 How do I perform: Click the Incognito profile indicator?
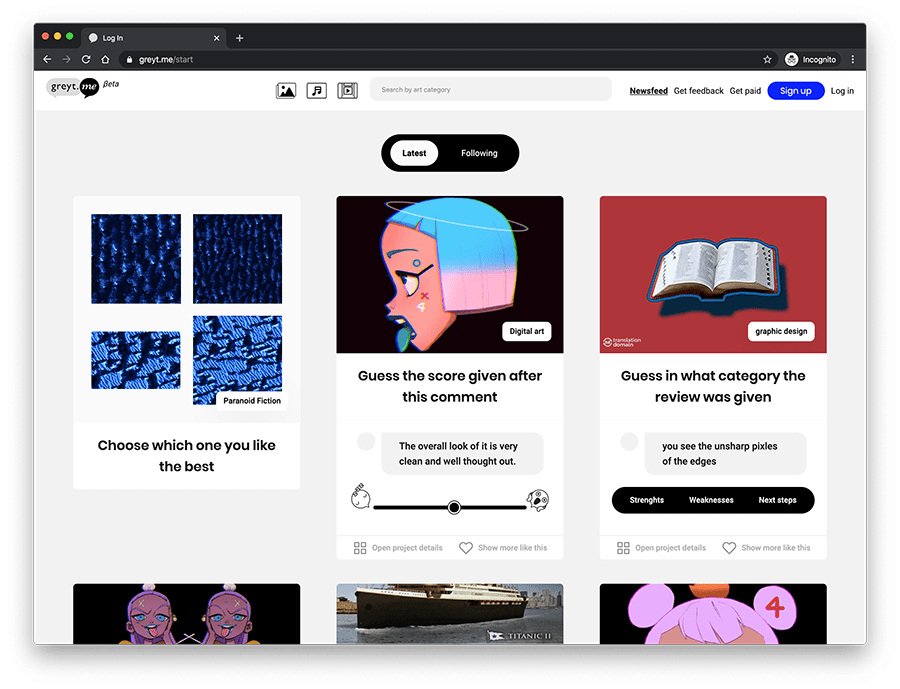coord(811,59)
